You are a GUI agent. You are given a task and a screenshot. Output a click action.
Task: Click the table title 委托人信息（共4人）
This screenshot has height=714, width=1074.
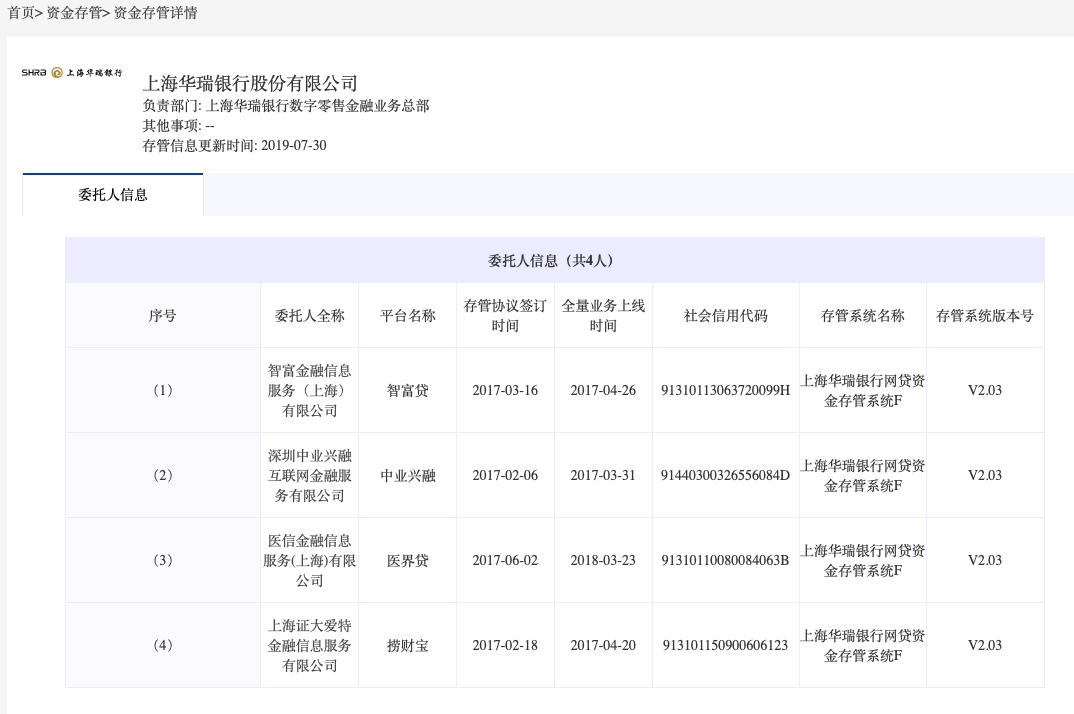click(x=554, y=260)
